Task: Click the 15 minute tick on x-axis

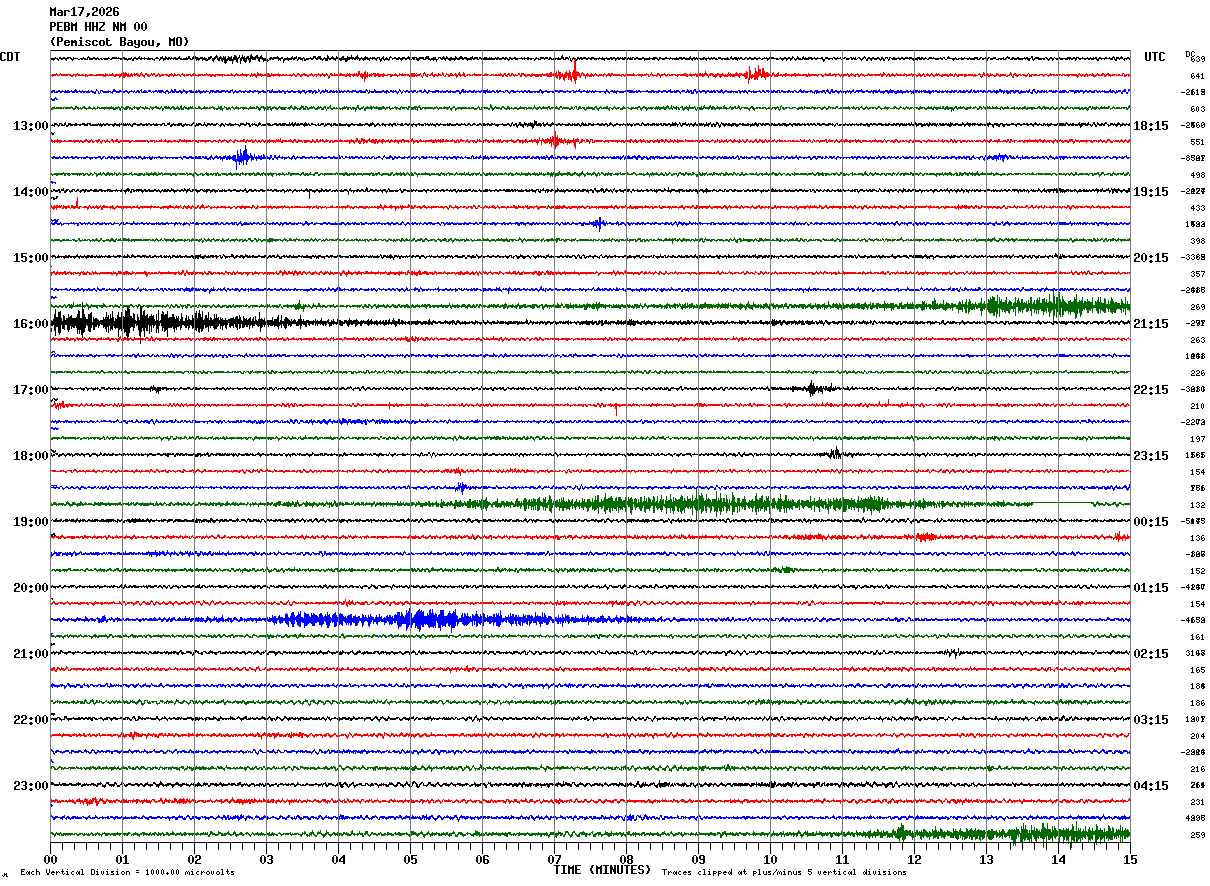Action: 1129,859
